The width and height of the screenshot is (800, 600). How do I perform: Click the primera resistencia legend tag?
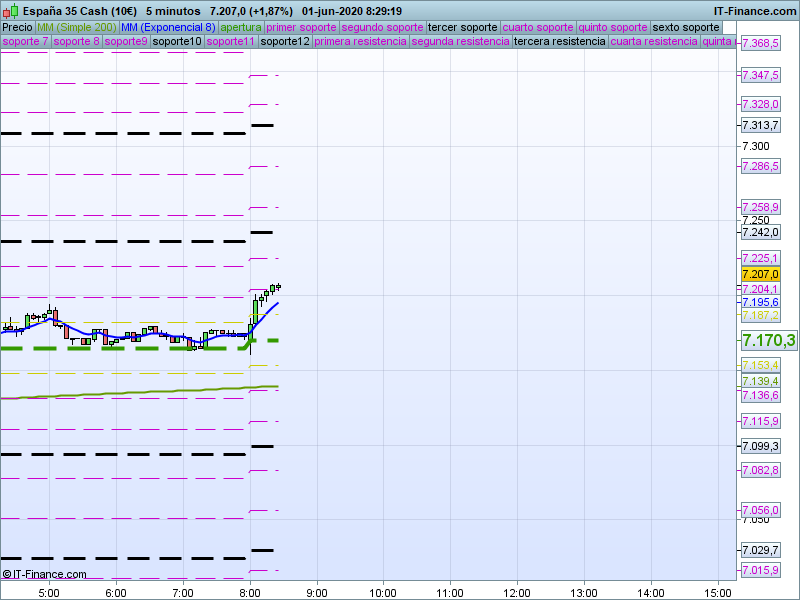click(x=360, y=42)
